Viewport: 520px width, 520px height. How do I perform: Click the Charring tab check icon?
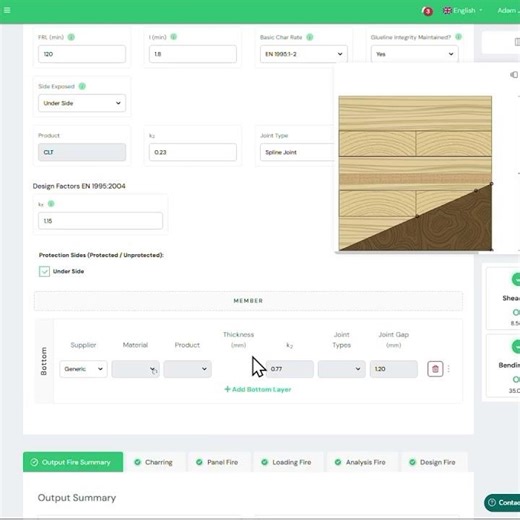pos(137,462)
